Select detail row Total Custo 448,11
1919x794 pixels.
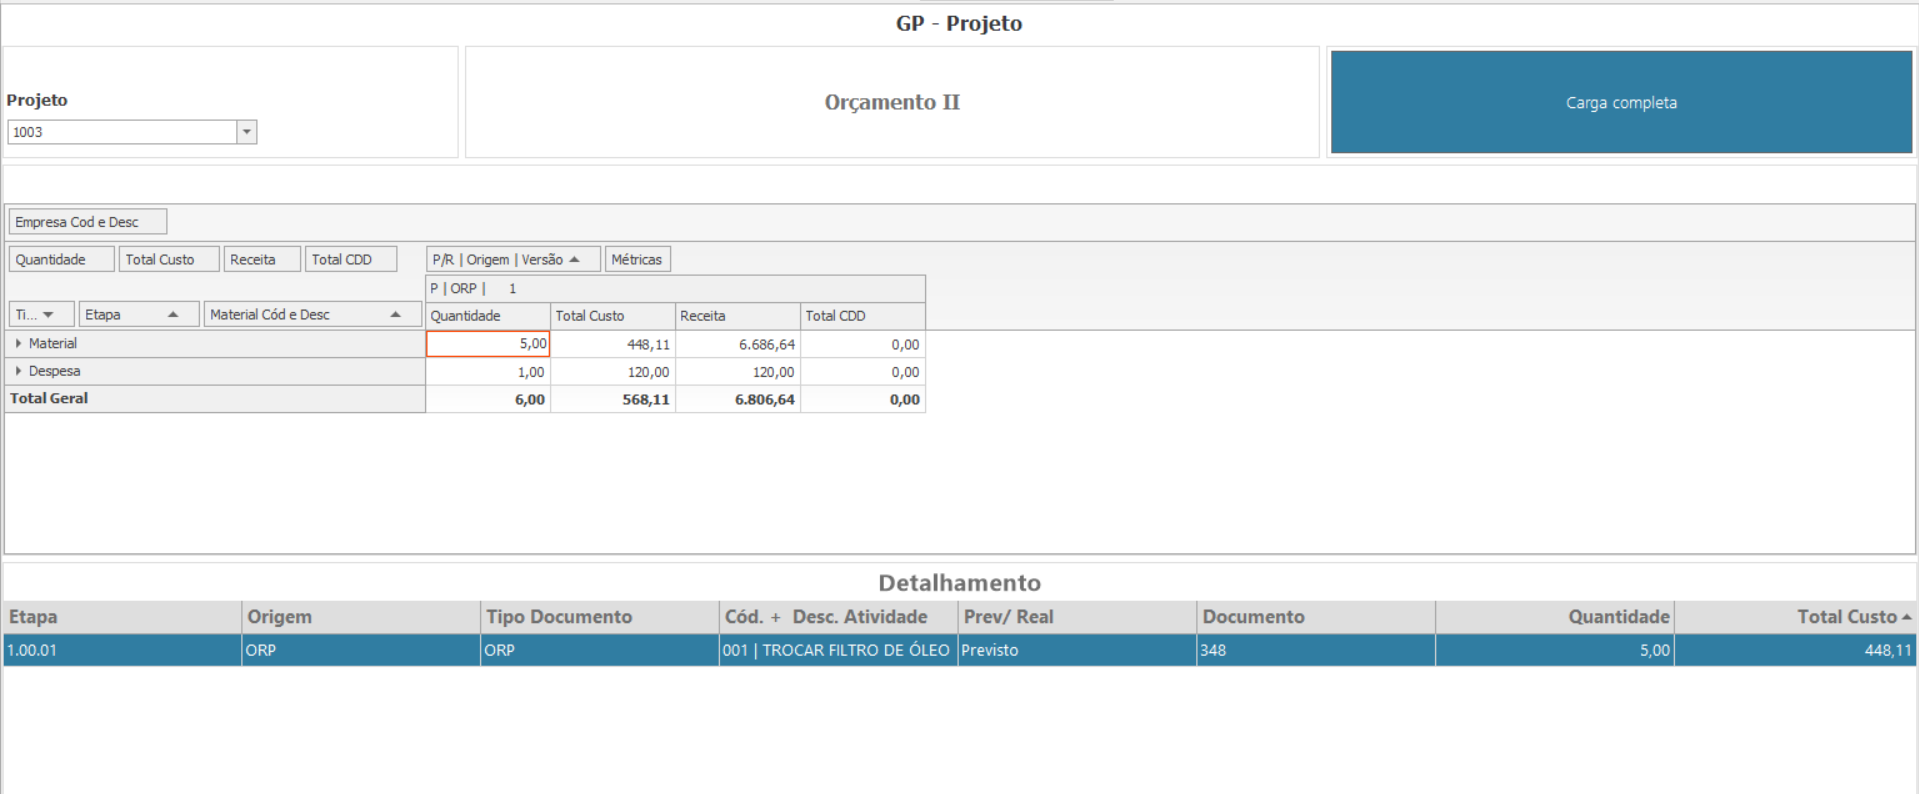click(x=1795, y=650)
